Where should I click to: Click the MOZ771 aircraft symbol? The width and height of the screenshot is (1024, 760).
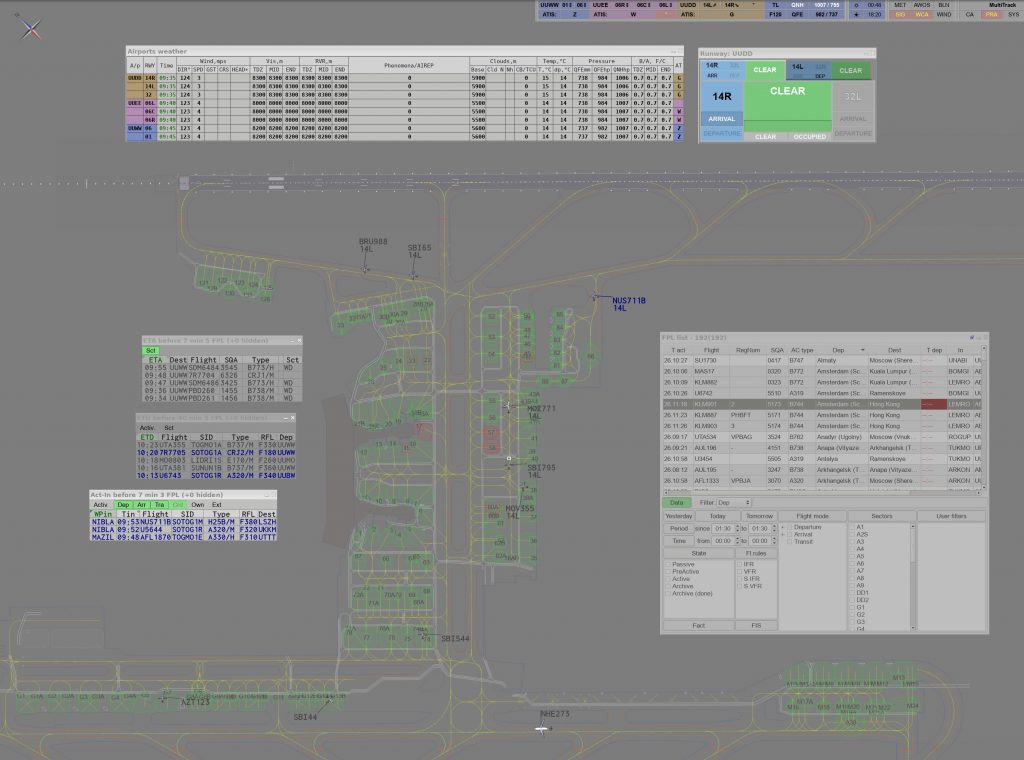pyautogui.click(x=508, y=406)
